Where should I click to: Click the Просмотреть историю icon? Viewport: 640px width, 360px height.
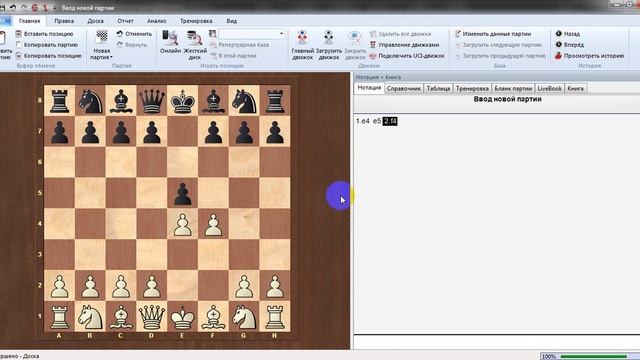[558, 56]
